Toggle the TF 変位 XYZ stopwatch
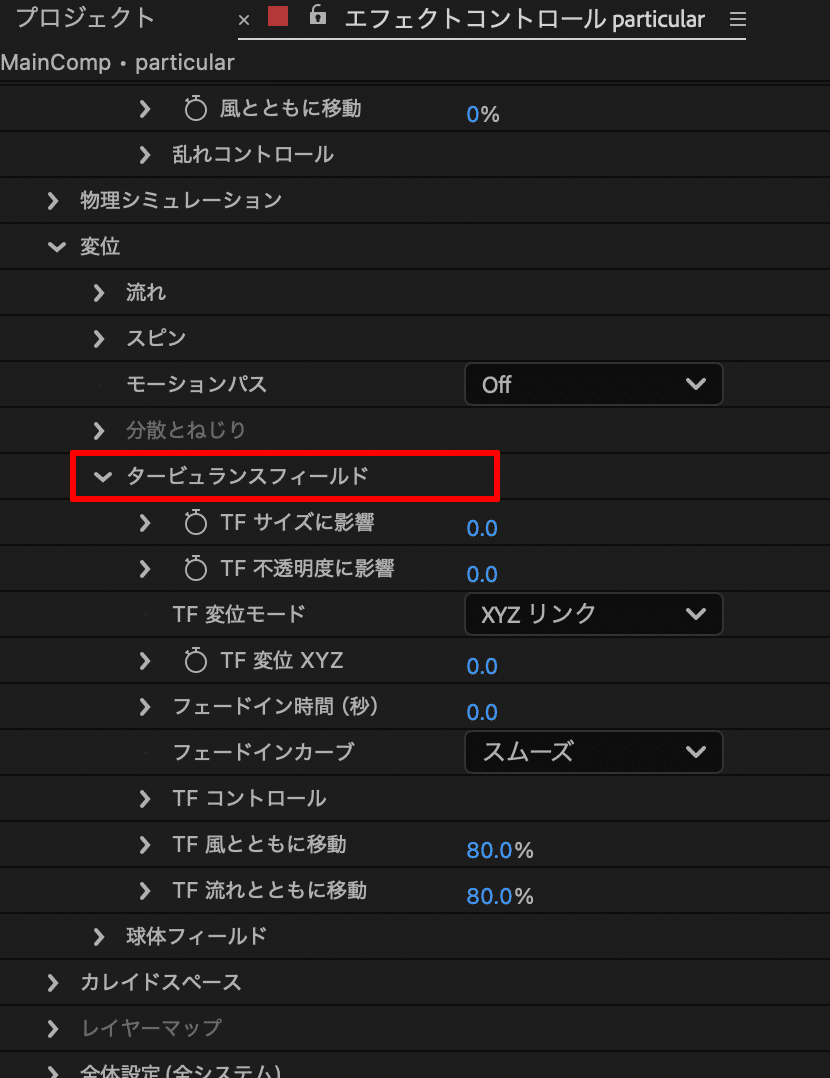The width and height of the screenshot is (830, 1078). coord(196,660)
